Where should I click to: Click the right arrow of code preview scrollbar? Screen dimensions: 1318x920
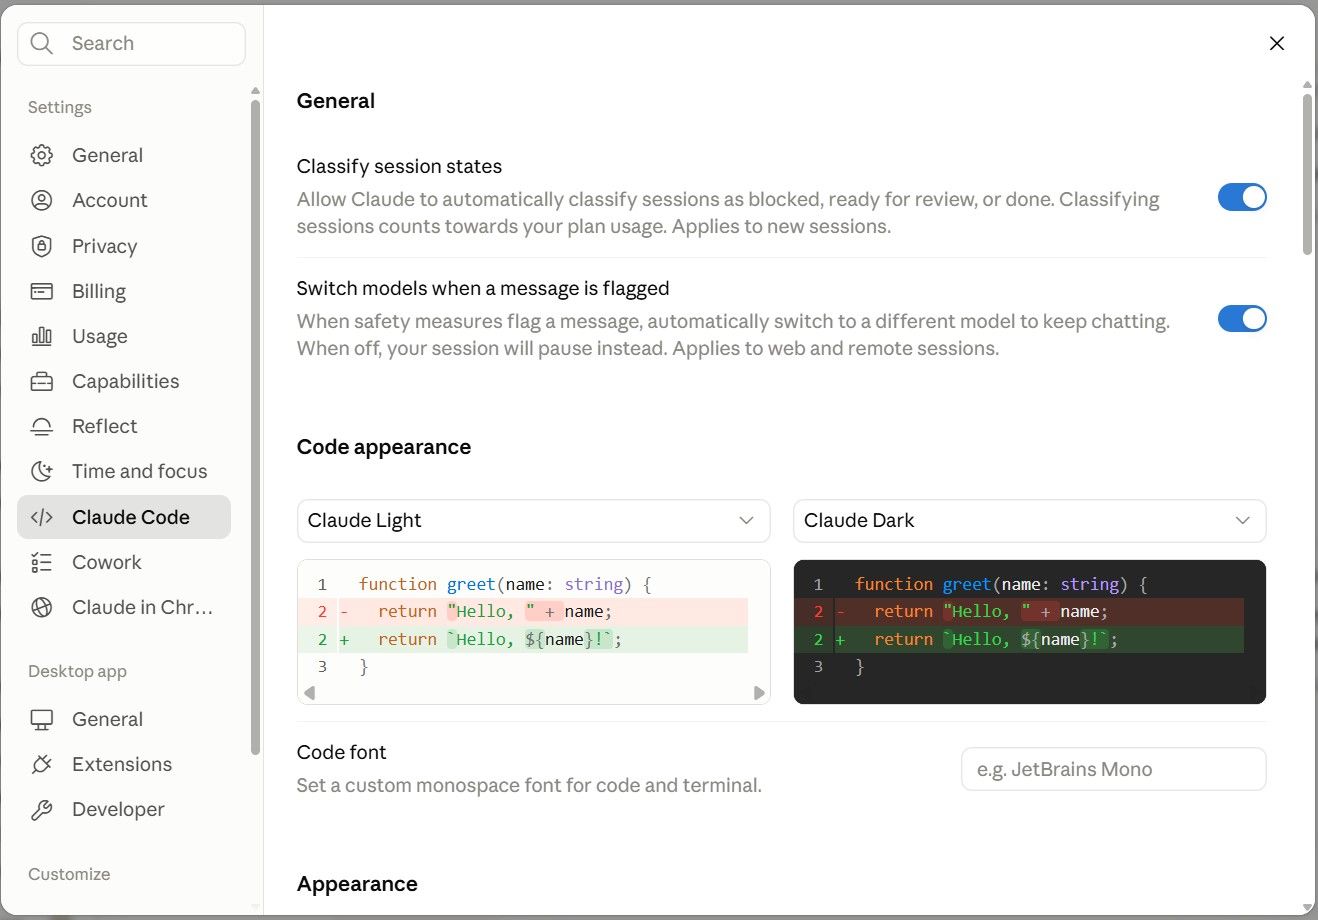759,693
